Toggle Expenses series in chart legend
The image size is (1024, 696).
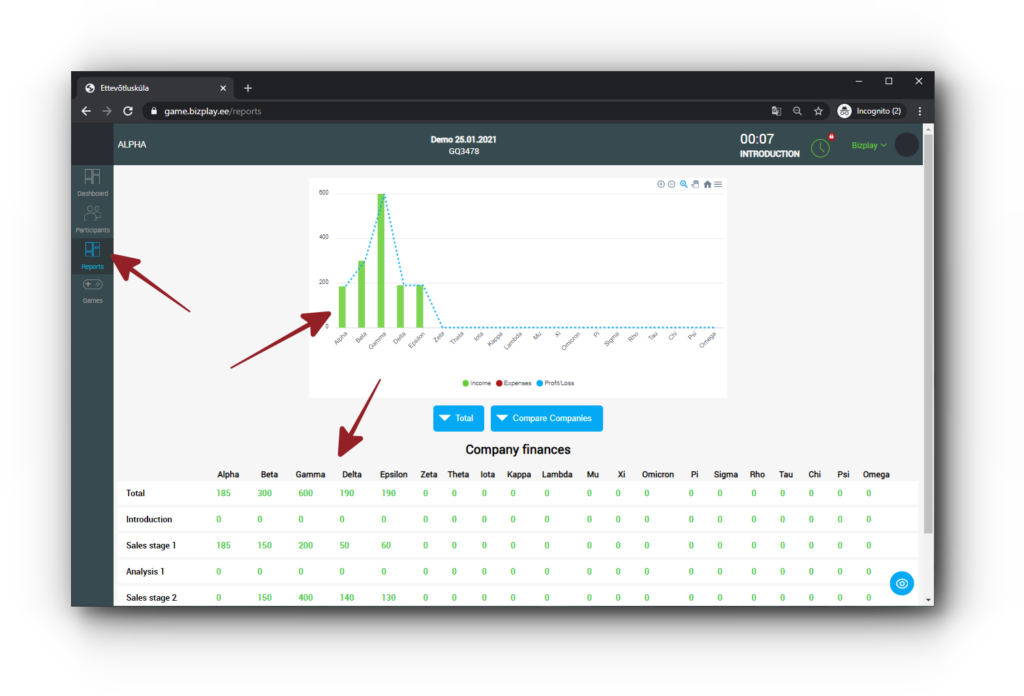pyautogui.click(x=514, y=383)
